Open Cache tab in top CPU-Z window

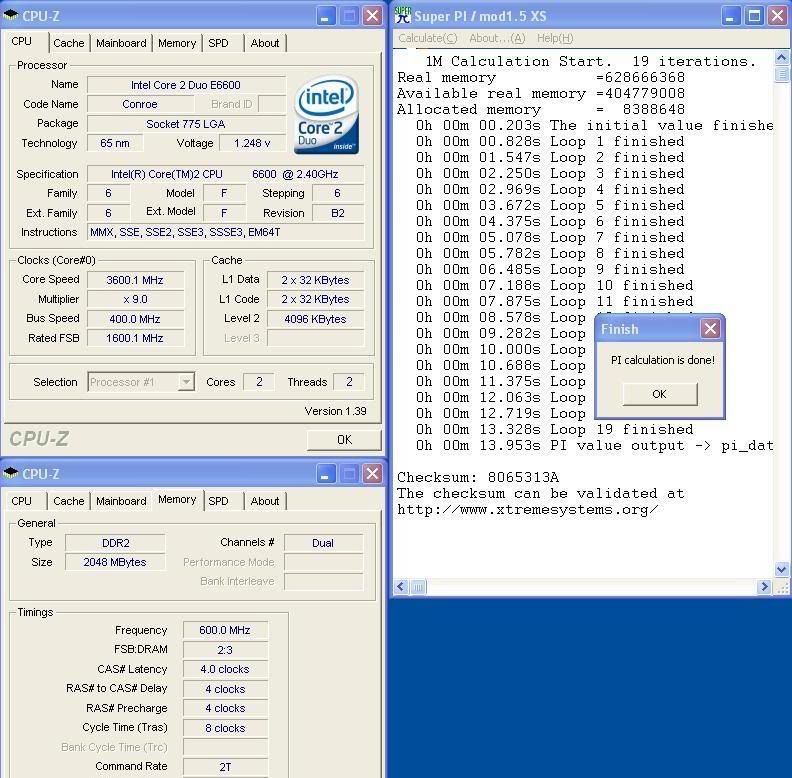pyautogui.click(x=69, y=43)
